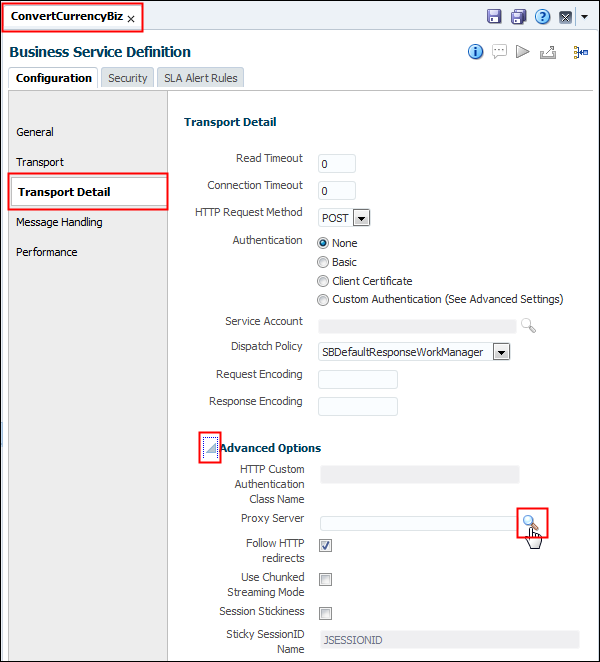Open Proxy Server search magnifier

tap(531, 521)
